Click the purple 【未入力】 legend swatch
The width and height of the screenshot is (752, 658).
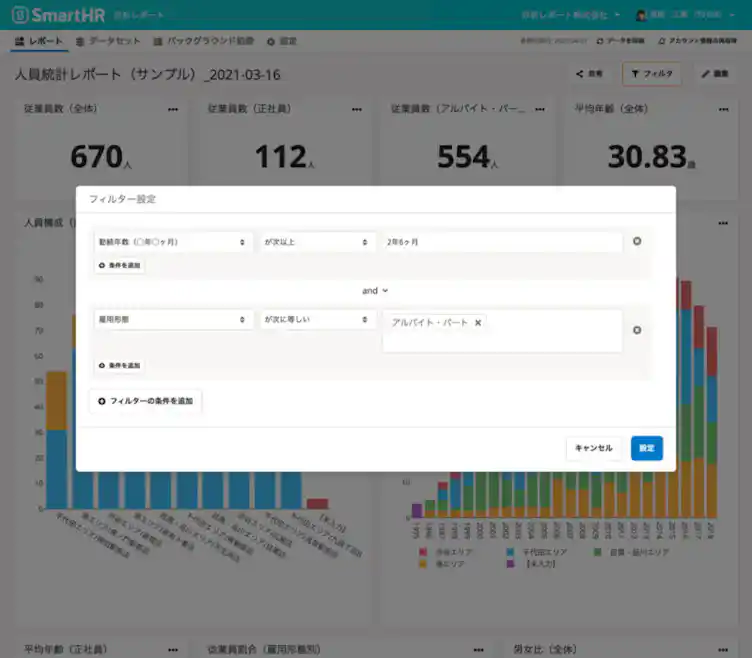click(x=510, y=564)
